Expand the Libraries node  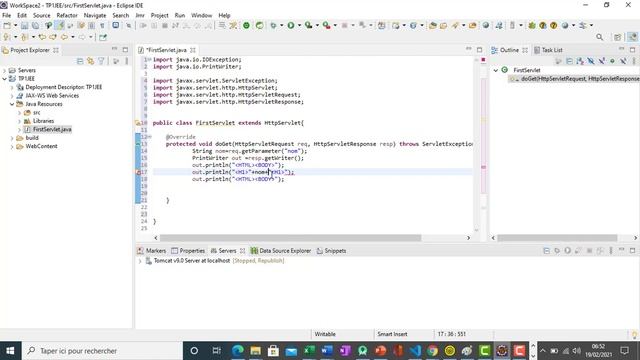19,121
